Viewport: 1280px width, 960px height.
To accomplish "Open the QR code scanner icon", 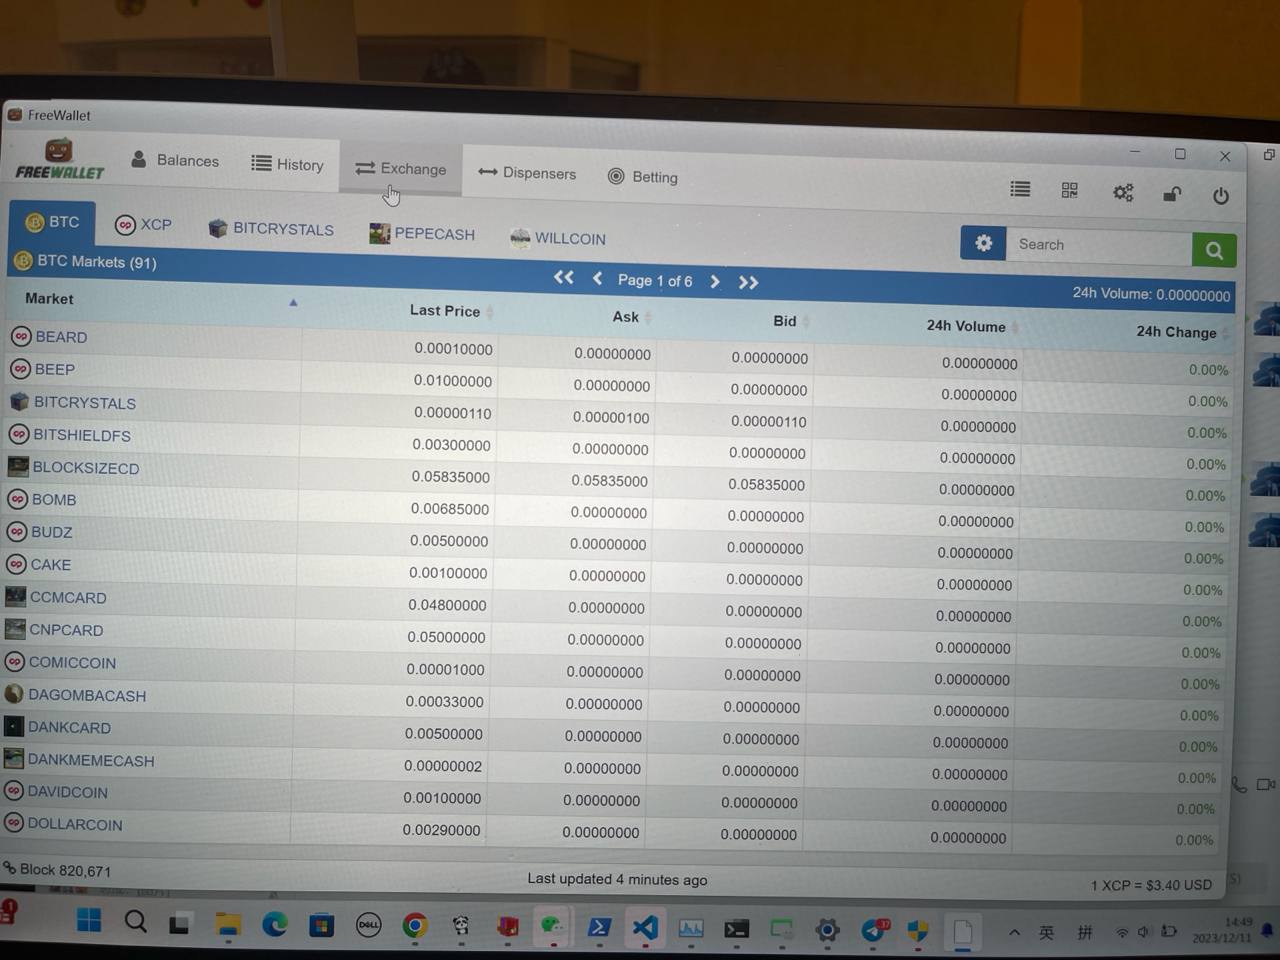I will pos(1070,190).
